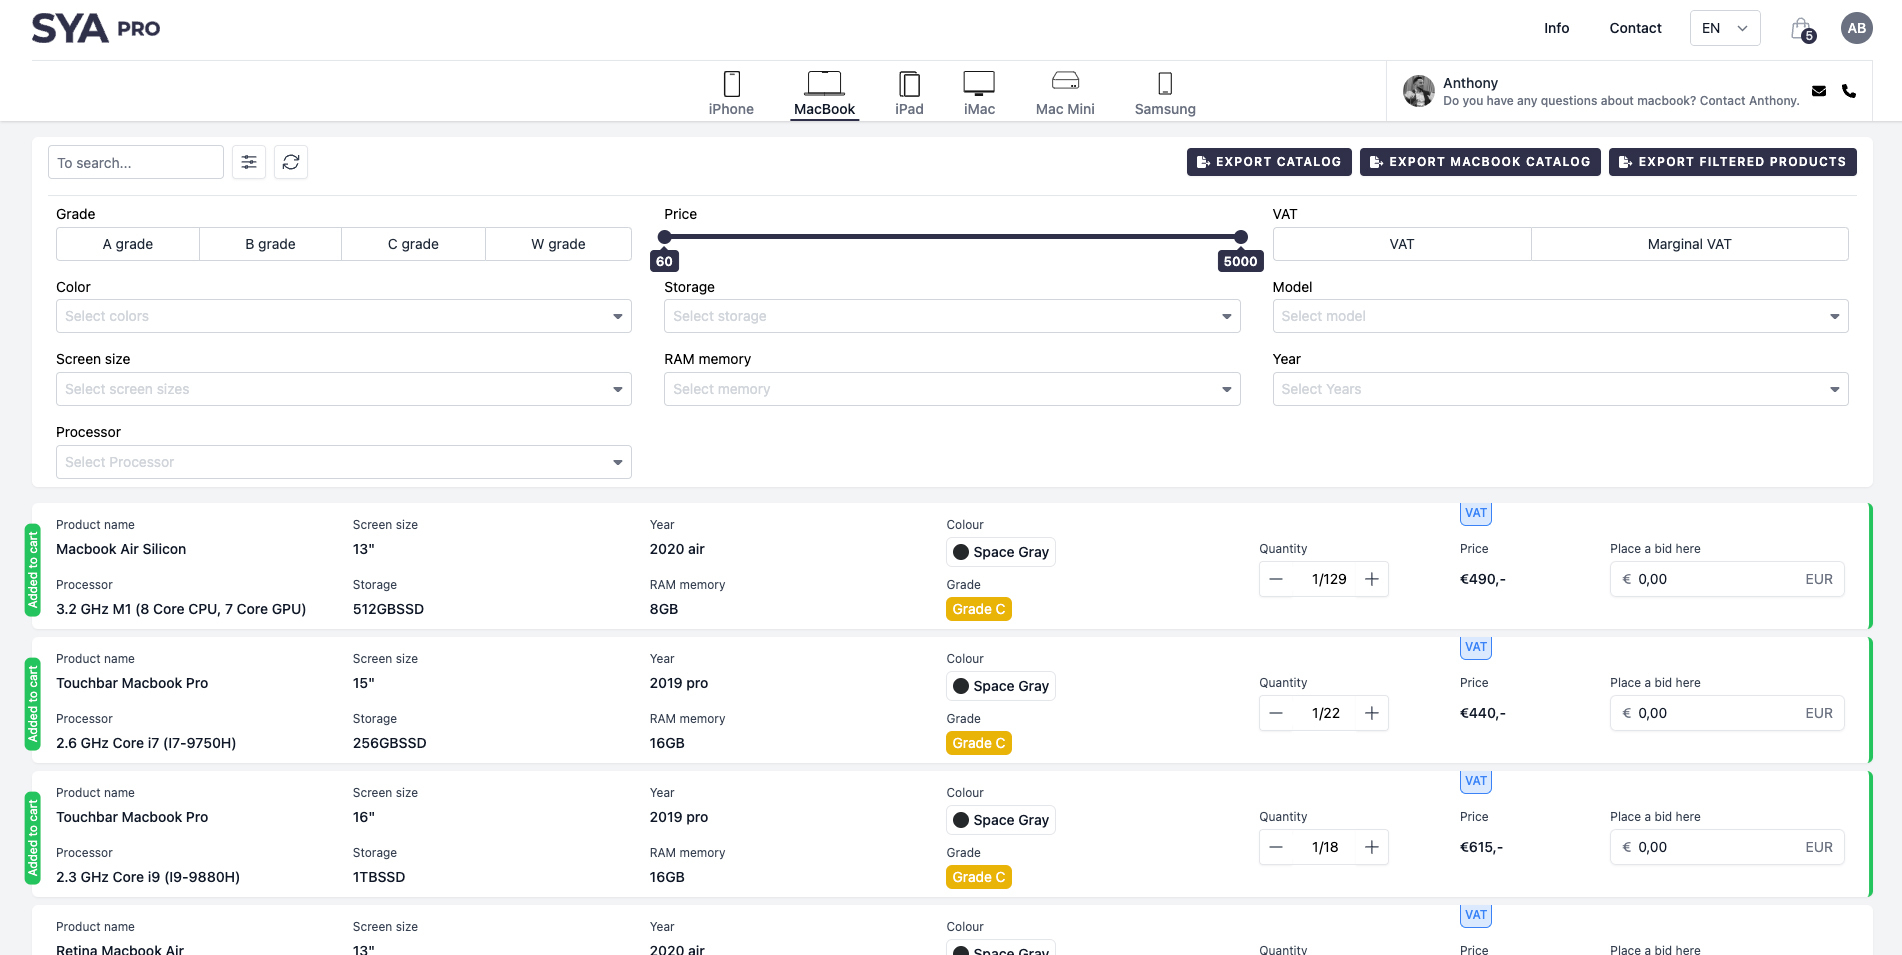Click quantity value 1/129
Screen dimensions: 1902x955
coord(1329,579)
